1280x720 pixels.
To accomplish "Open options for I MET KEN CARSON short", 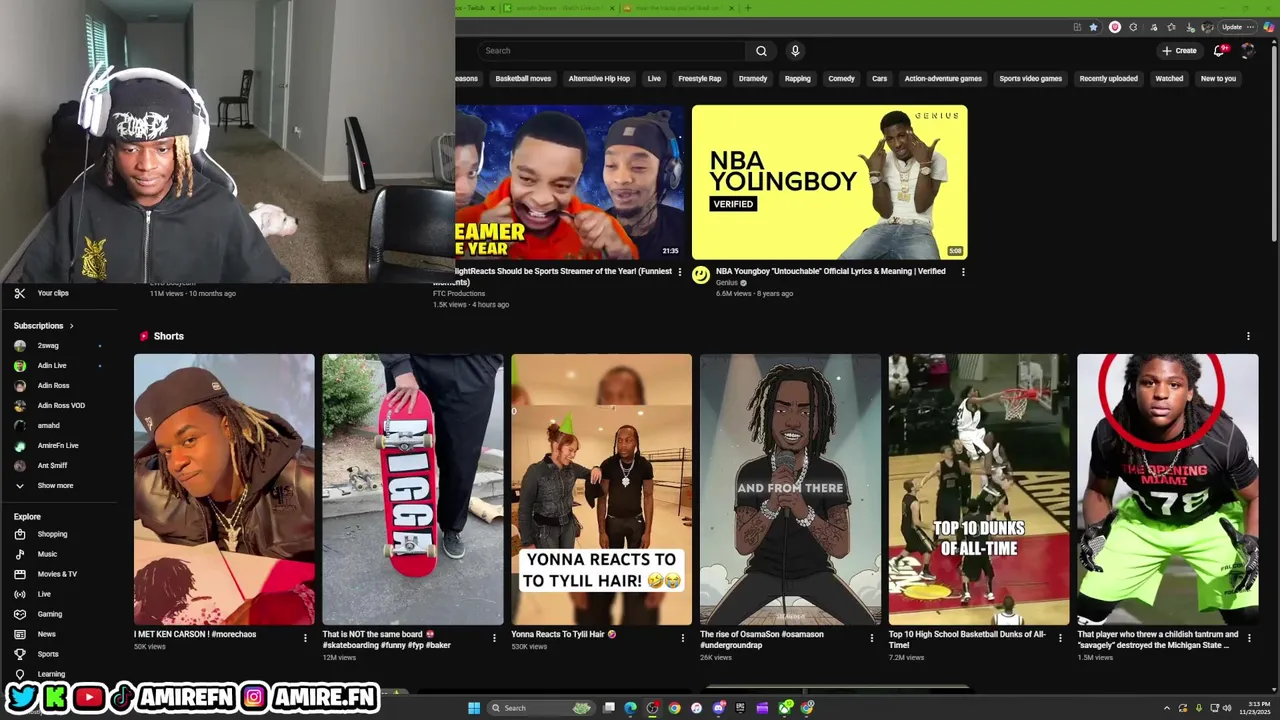I will [305, 638].
